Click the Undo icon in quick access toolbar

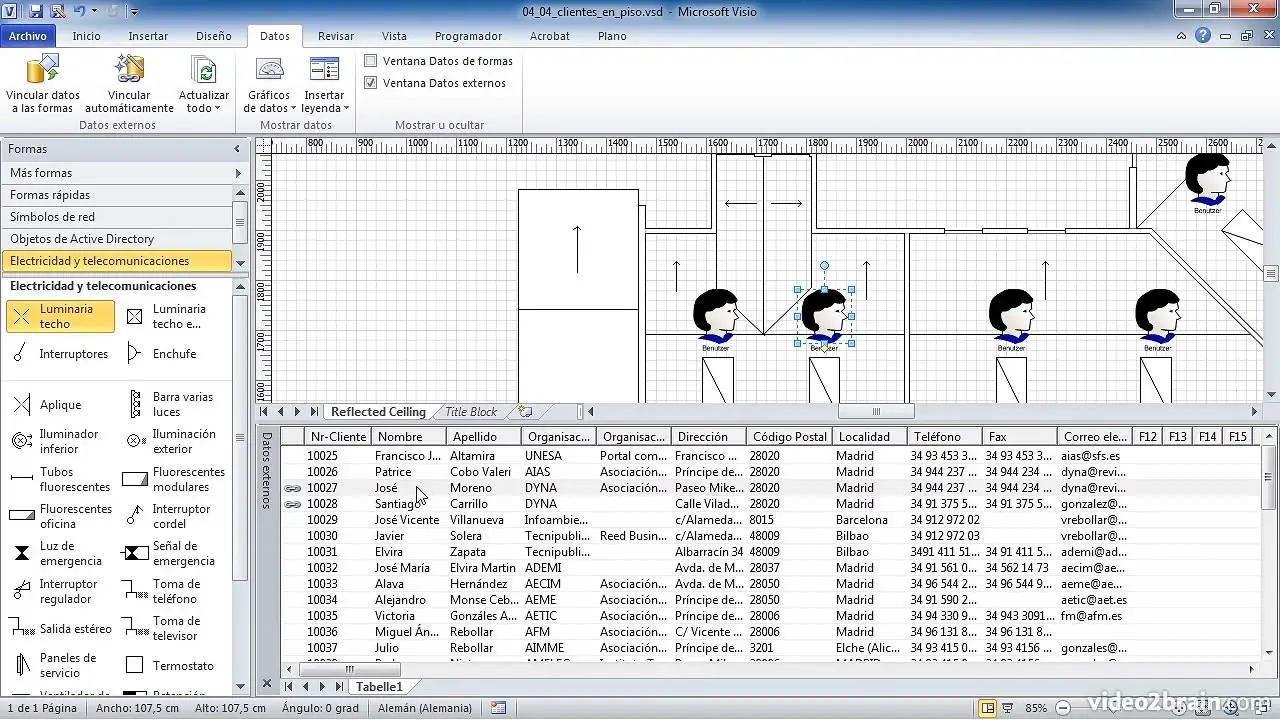pyautogui.click(x=80, y=12)
